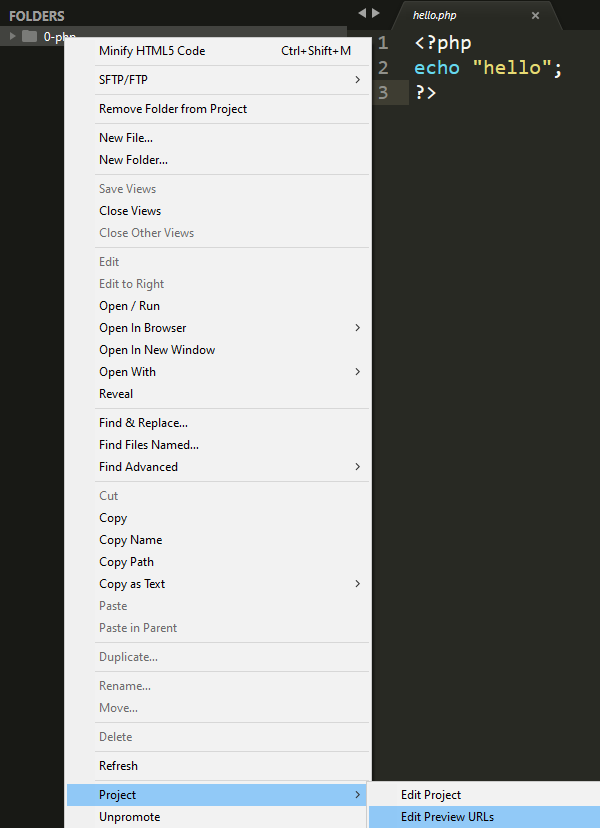Expand the 0-php folder tree arrow

pyautogui.click(x=13, y=37)
